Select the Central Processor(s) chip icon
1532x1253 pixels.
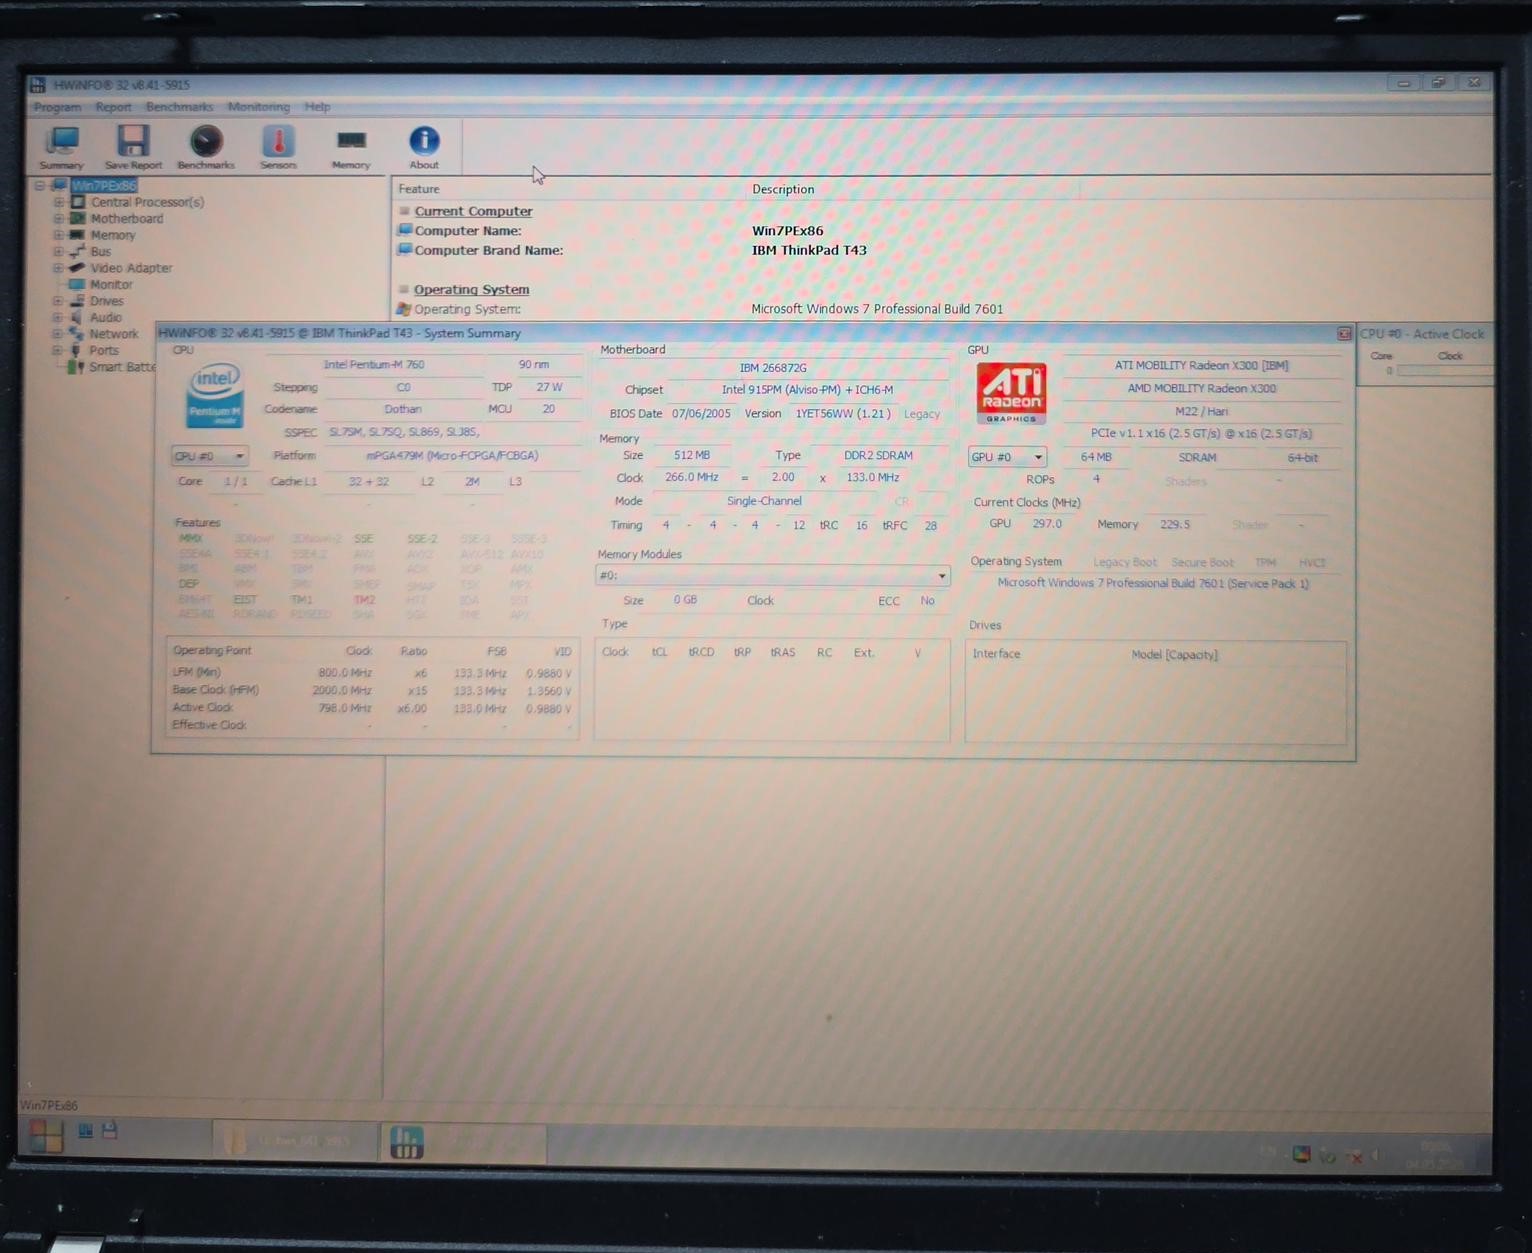point(78,202)
